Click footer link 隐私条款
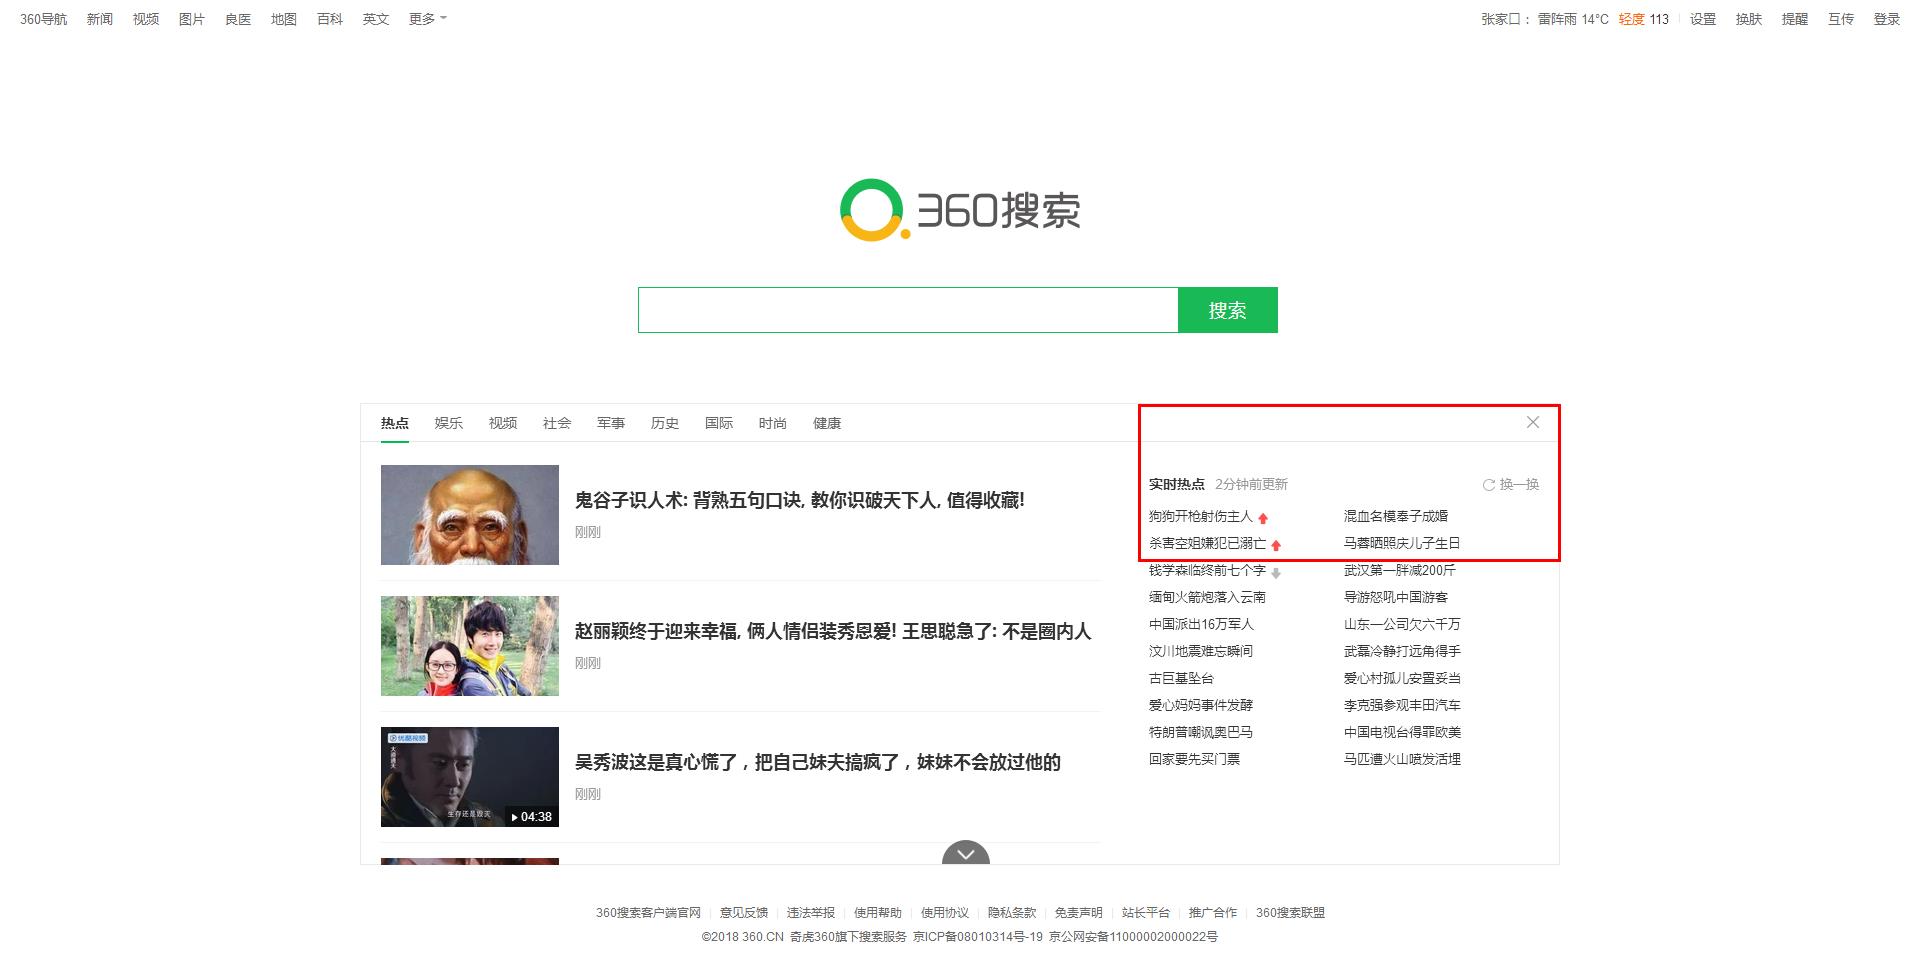Screen dimensions: 1920x955 (x=1012, y=913)
